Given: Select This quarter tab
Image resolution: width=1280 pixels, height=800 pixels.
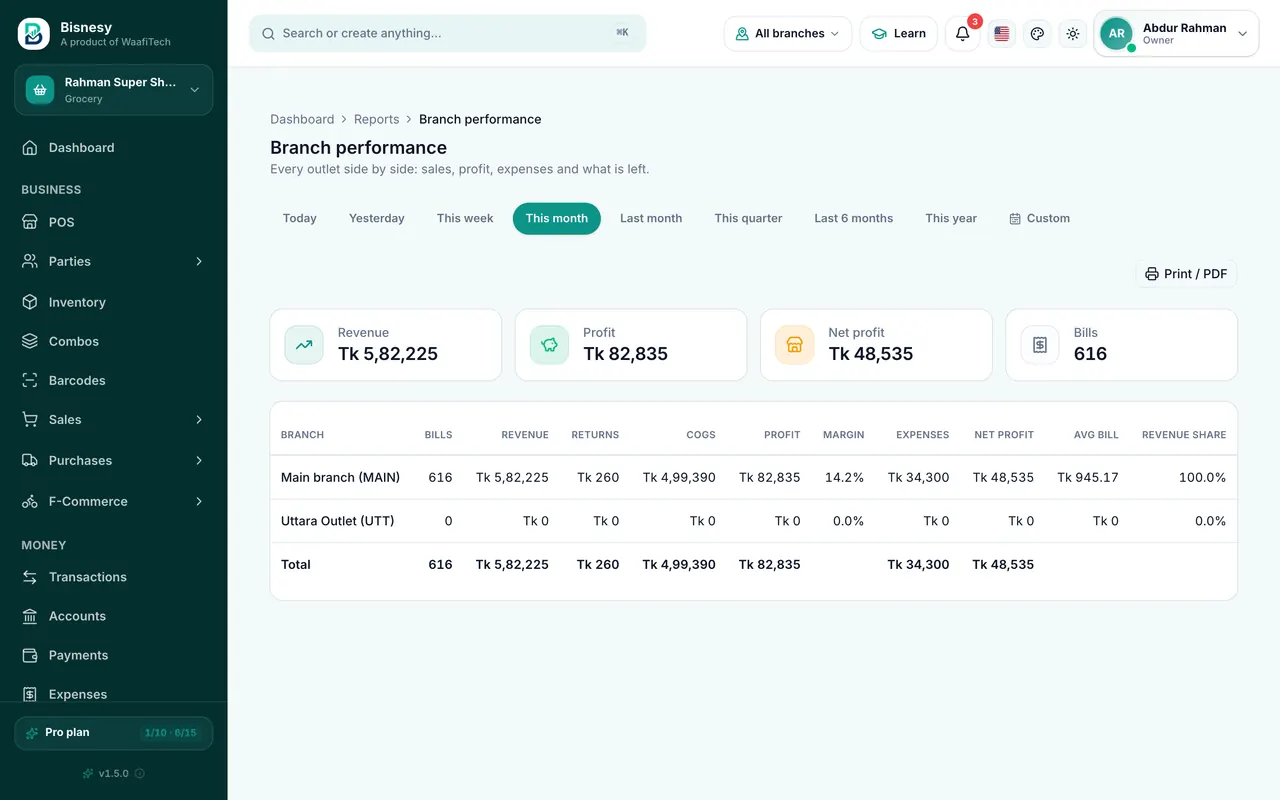Looking at the screenshot, I should click(748, 218).
